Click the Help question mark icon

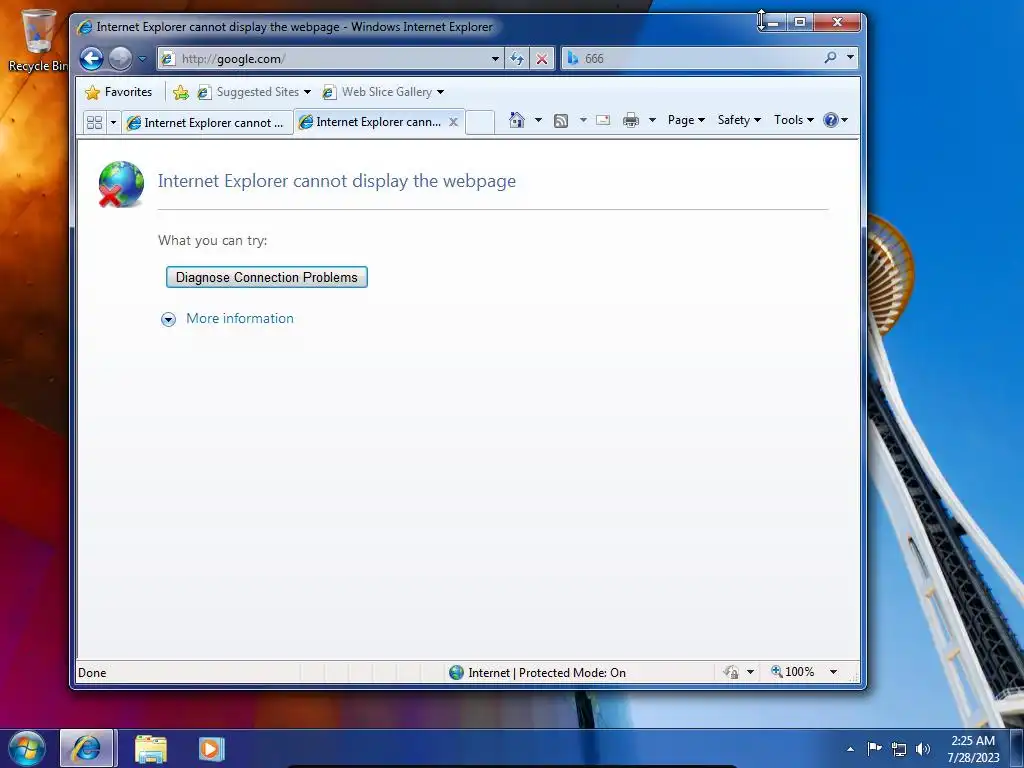831,120
